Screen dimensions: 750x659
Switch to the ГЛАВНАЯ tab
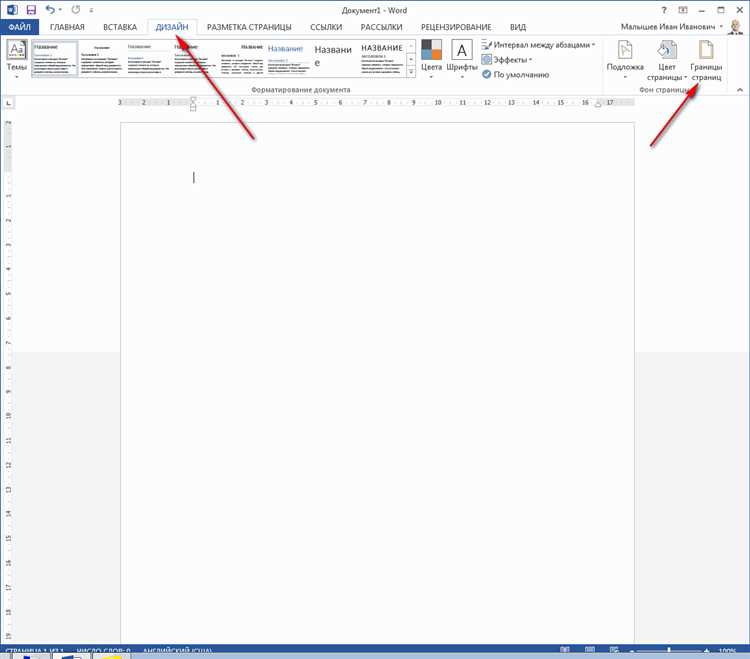click(67, 27)
